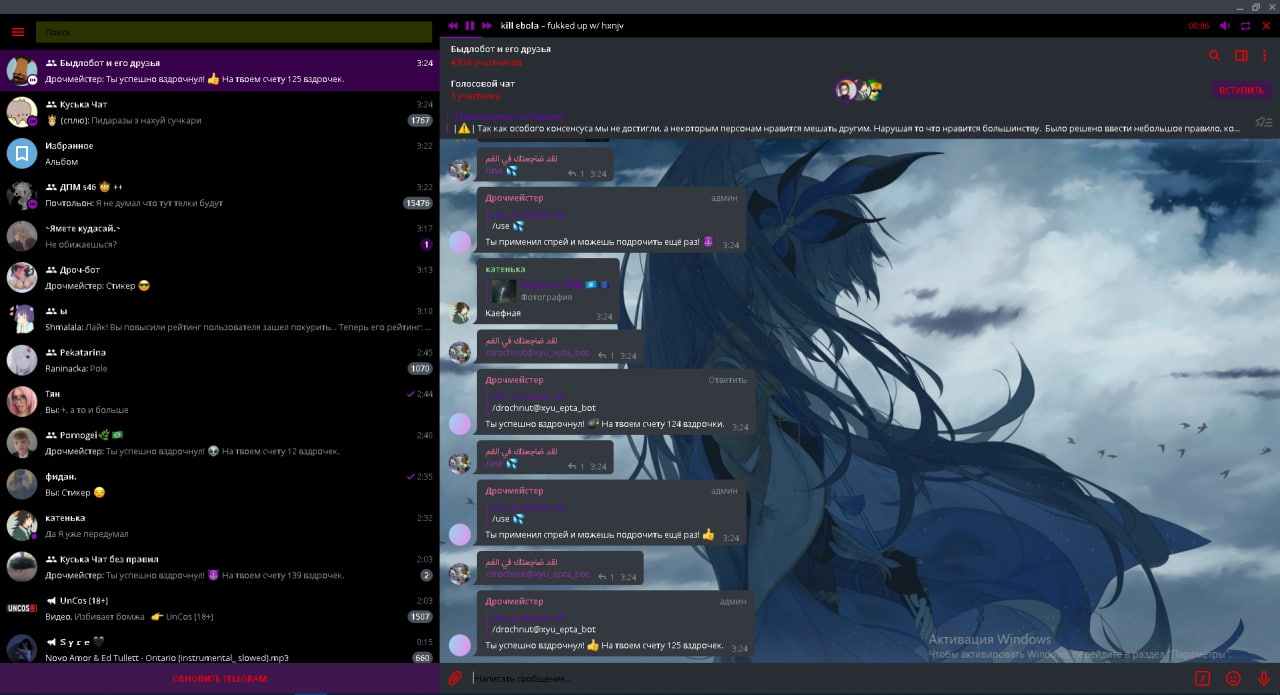Open the chat three-dot options menu
Screen dimensions: 1280x695
pyautogui.click(x=1266, y=56)
